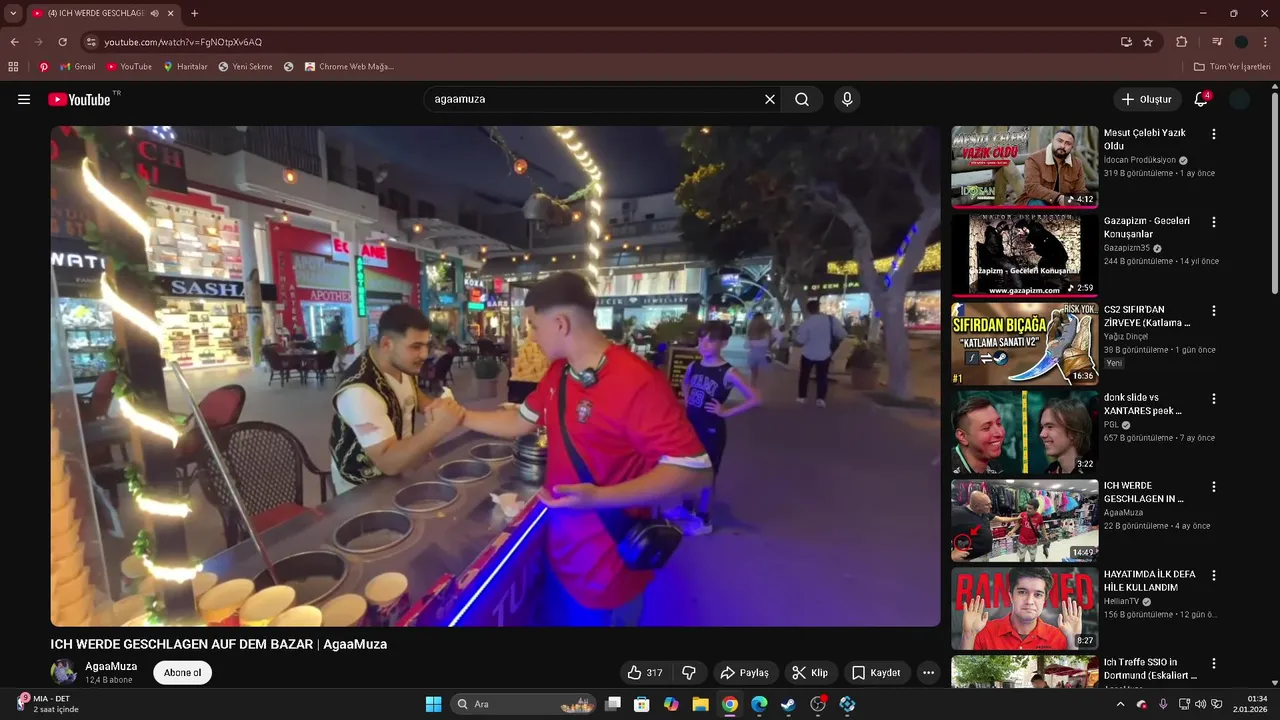Like the video with the thumbs up

point(645,673)
